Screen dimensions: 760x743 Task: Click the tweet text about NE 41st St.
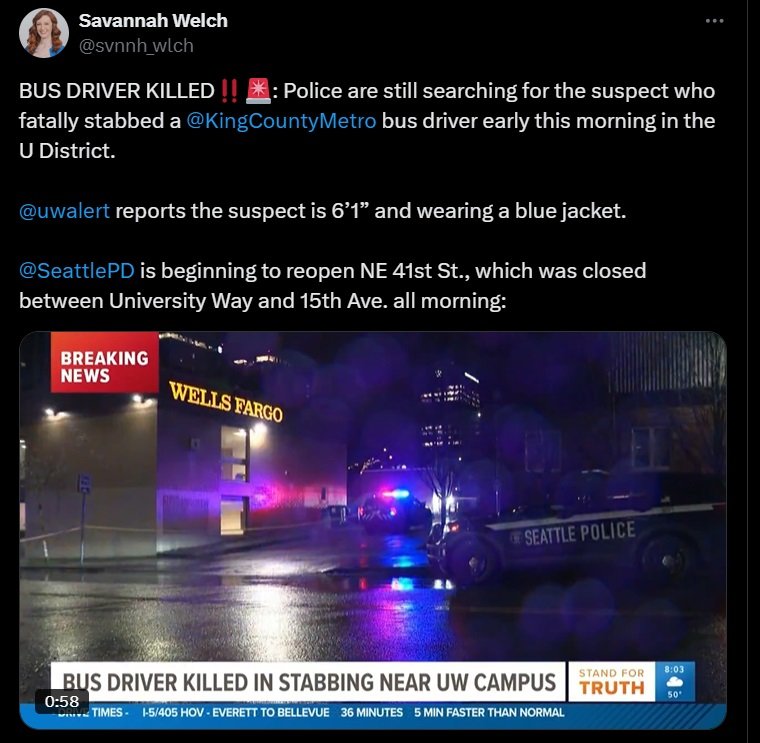pyautogui.click(x=332, y=285)
